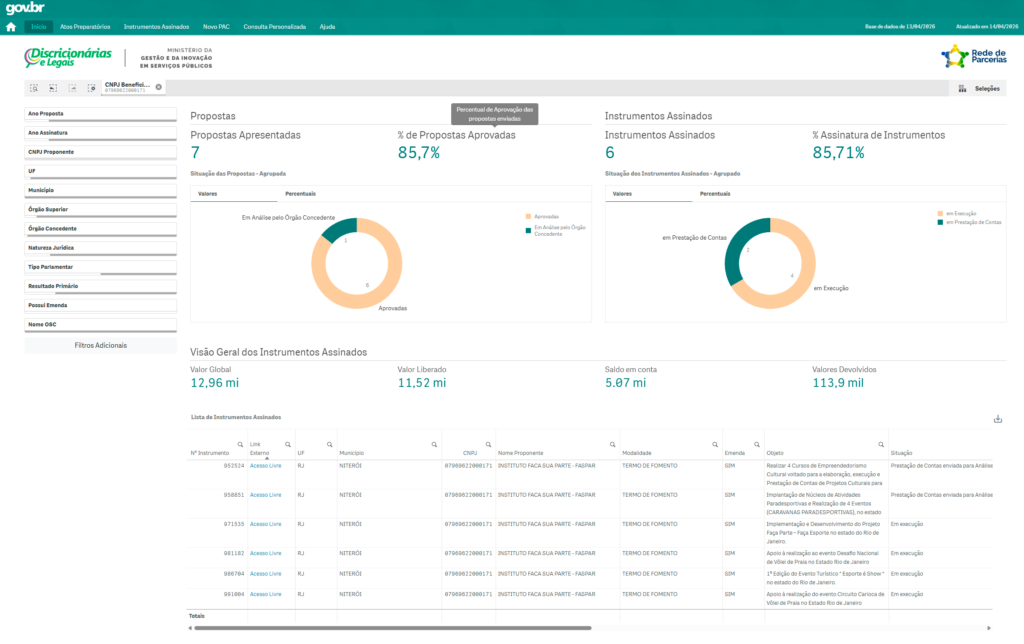Open the Instrumentos Assinados menu

click(x=154, y=27)
